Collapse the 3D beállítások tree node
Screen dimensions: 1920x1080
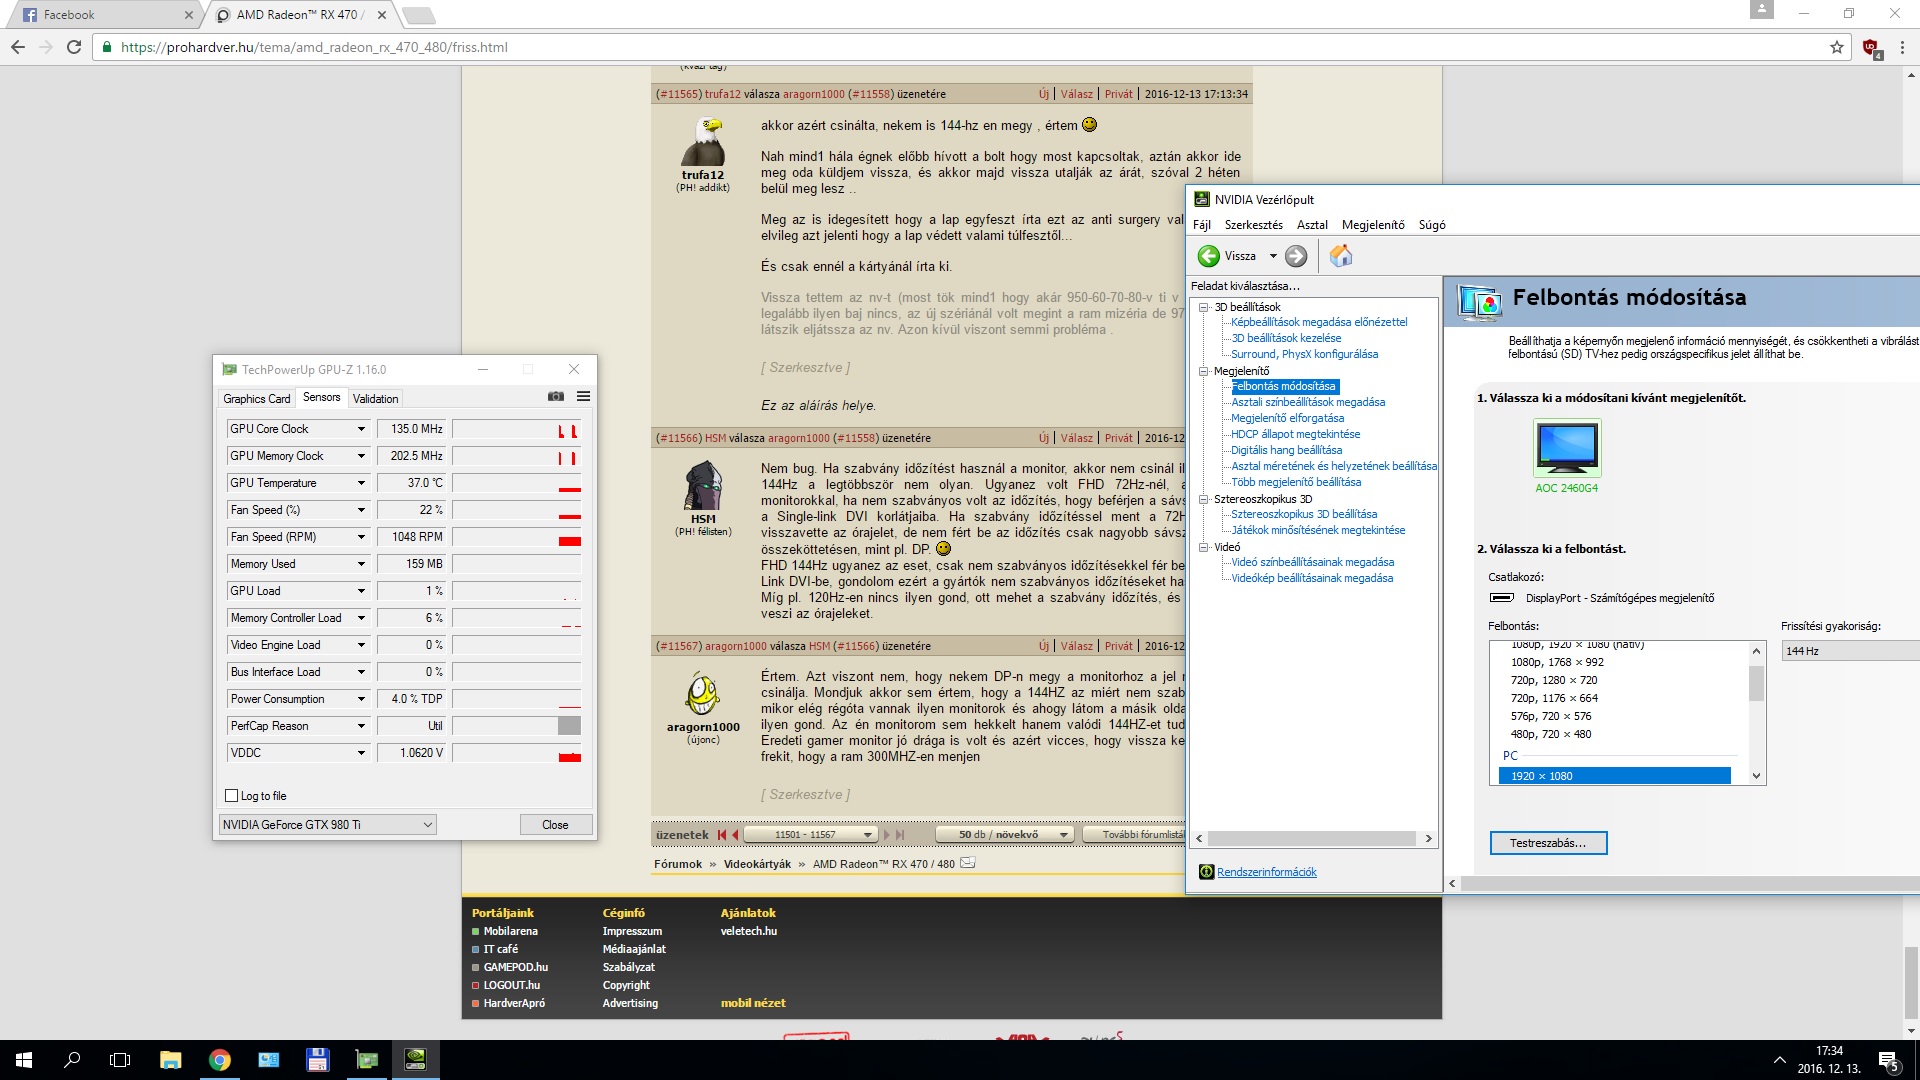point(1204,307)
